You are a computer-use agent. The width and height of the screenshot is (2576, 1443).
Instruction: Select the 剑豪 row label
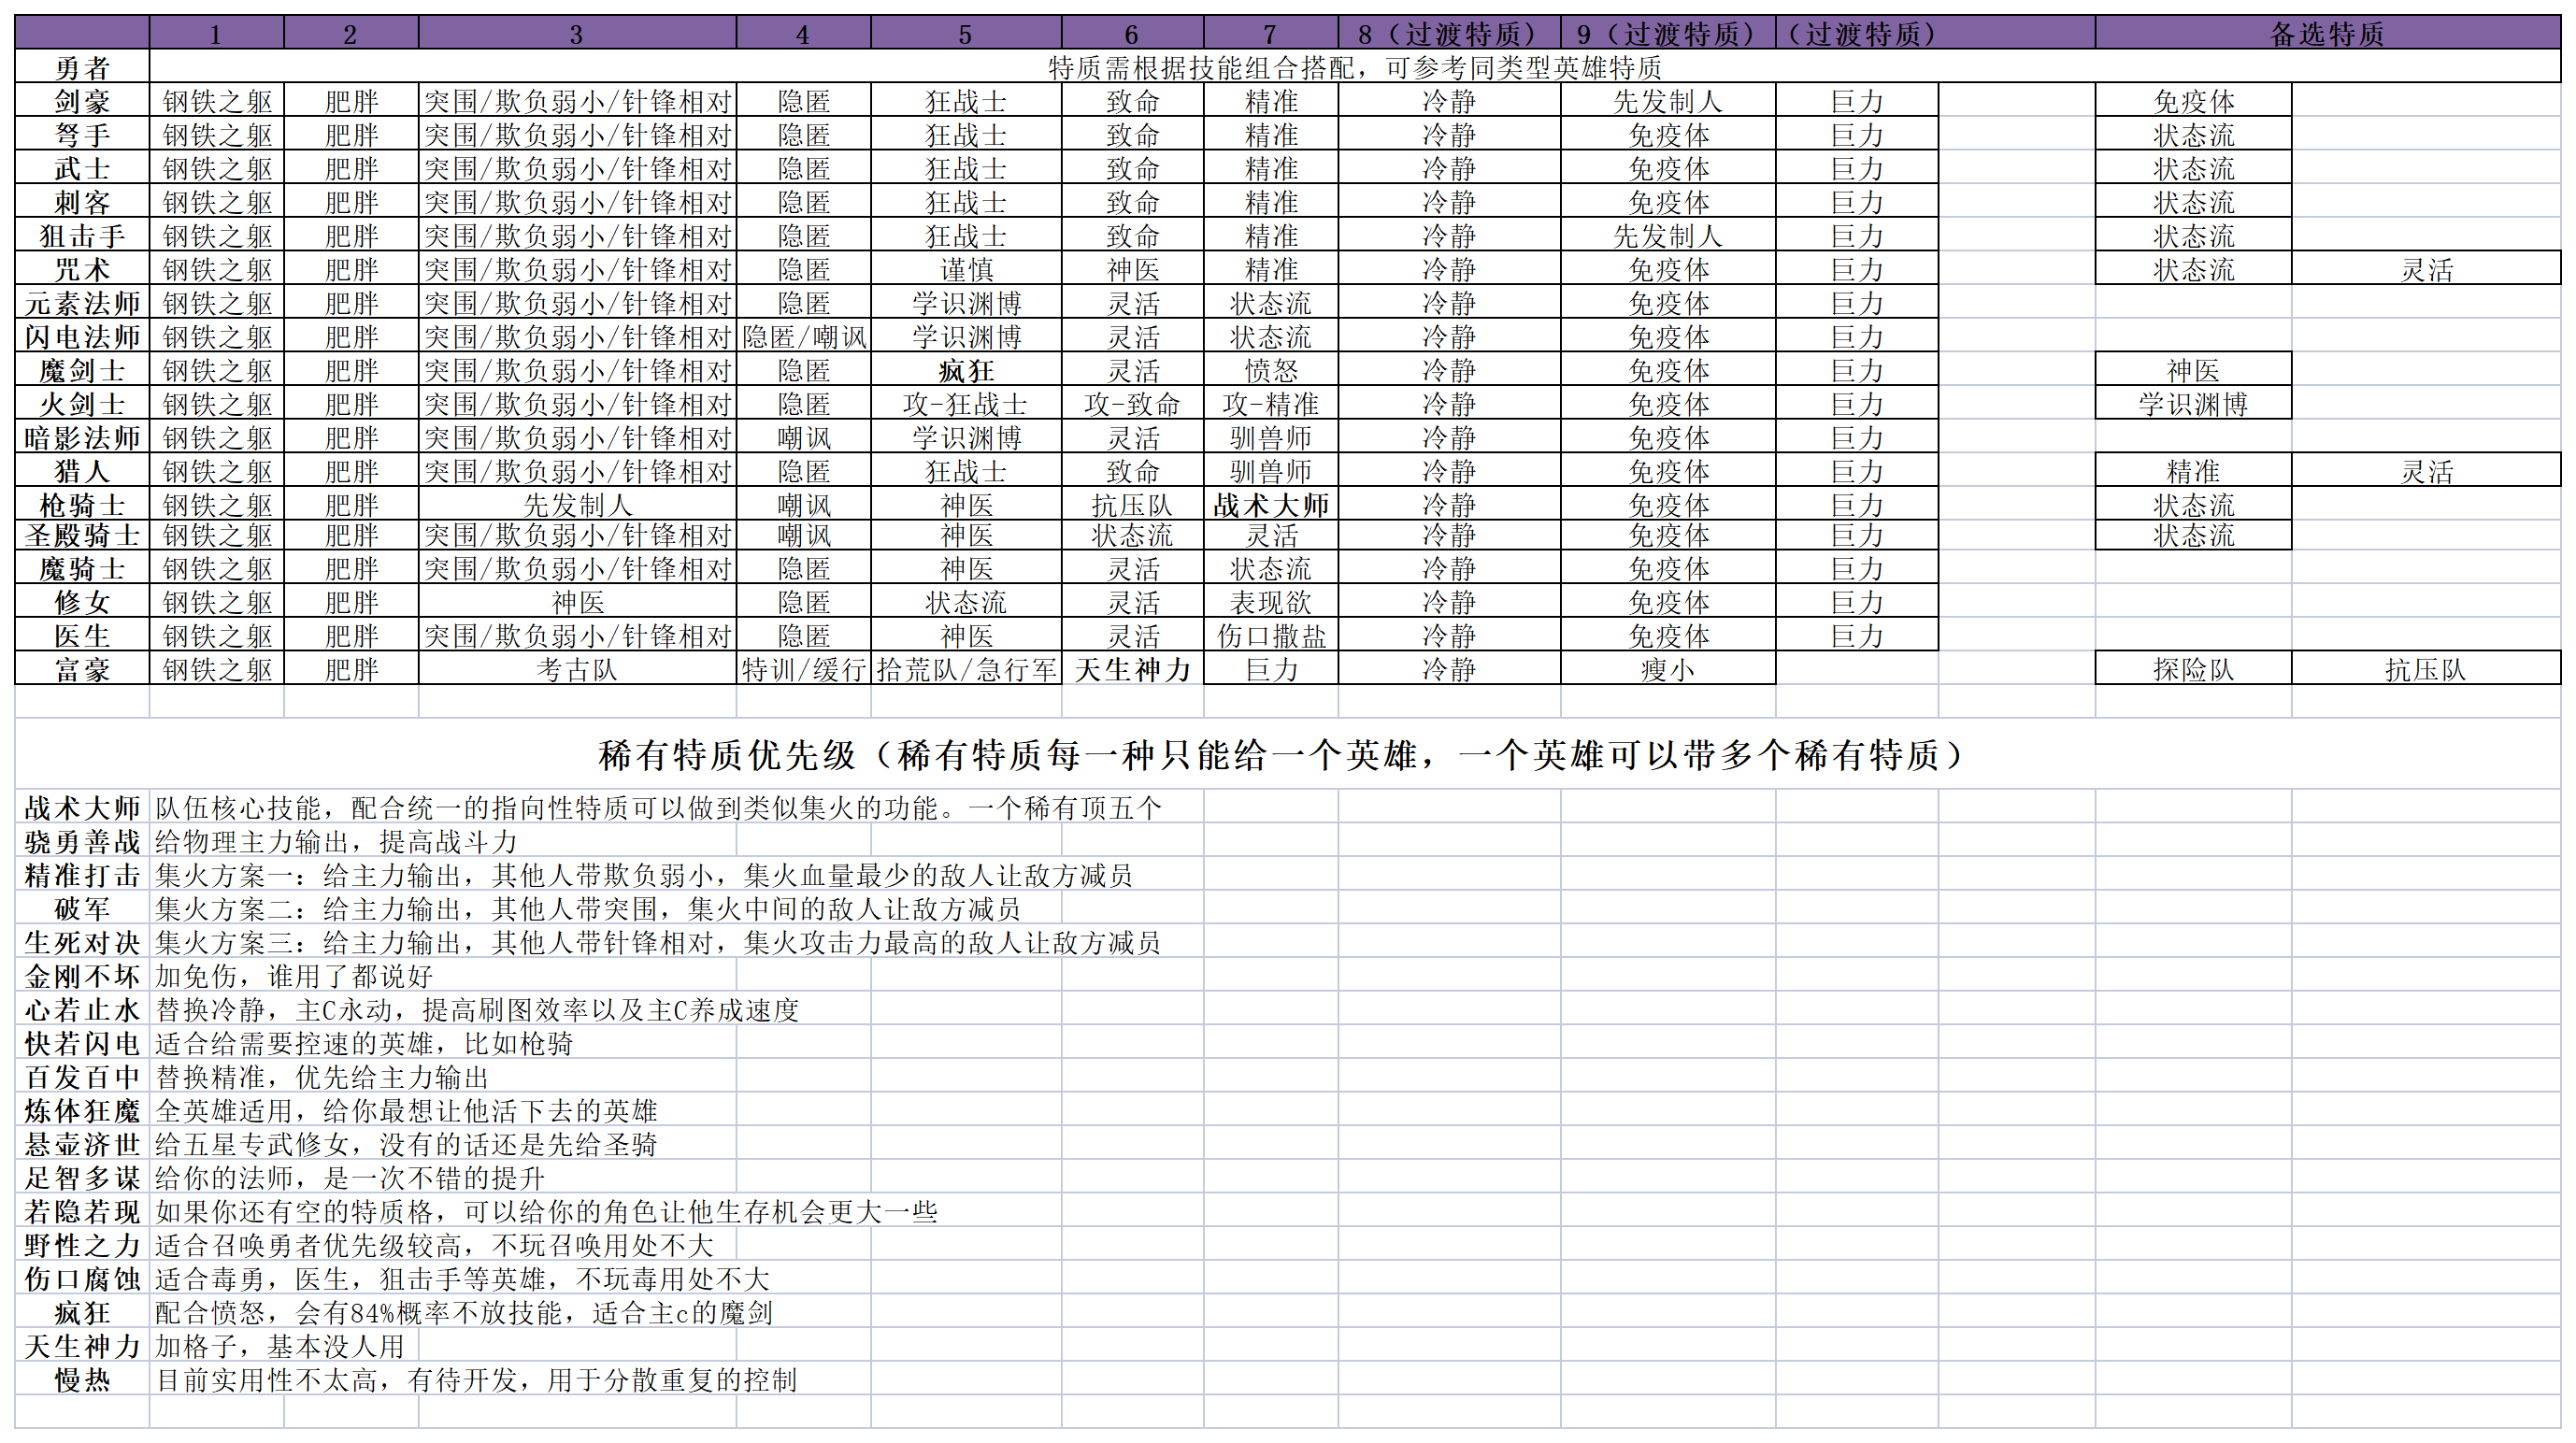click(82, 100)
